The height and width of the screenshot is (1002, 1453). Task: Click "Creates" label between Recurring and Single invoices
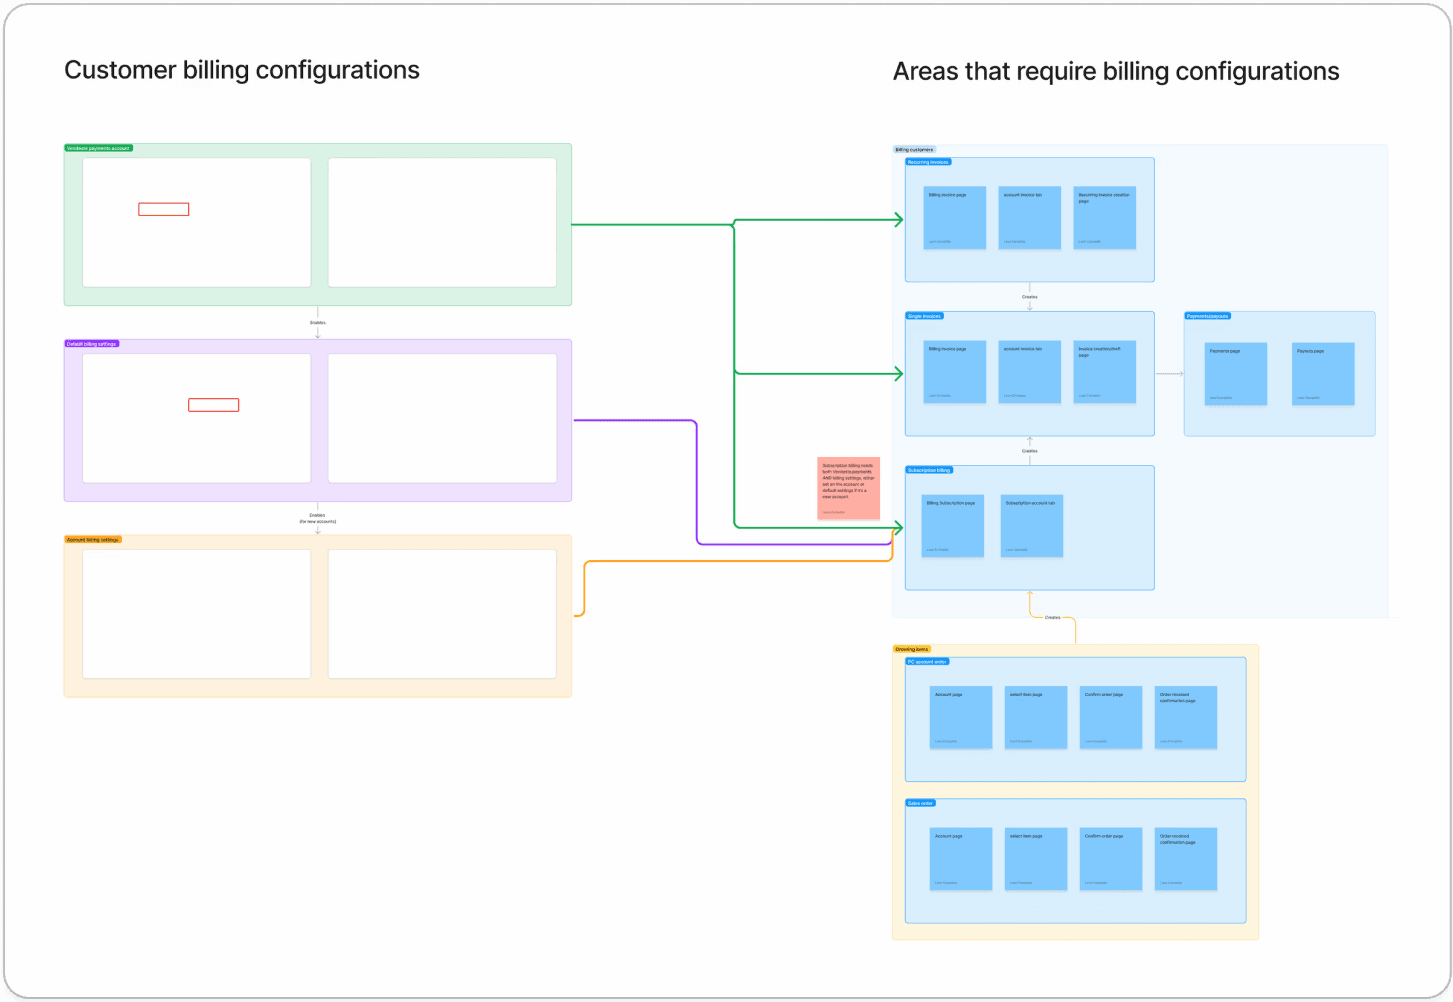pos(1030,297)
